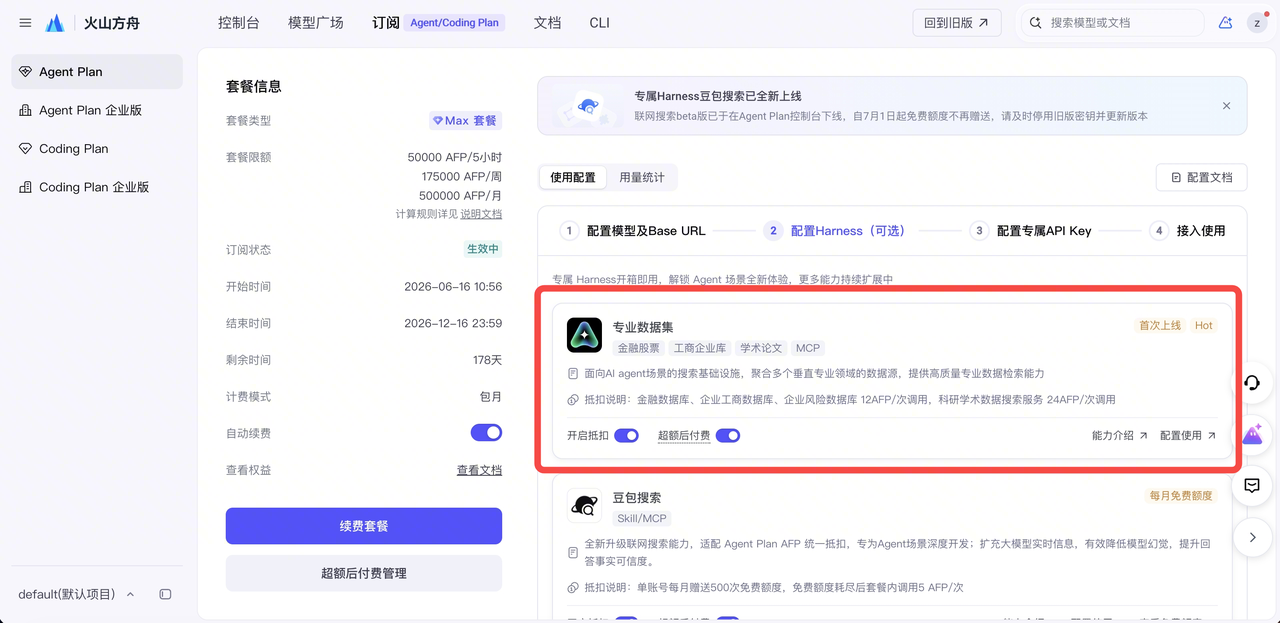1280x623 pixels.
Task: Dismiss the 专属Harness豆包搜索 announcement banner
Action: 1226,106
